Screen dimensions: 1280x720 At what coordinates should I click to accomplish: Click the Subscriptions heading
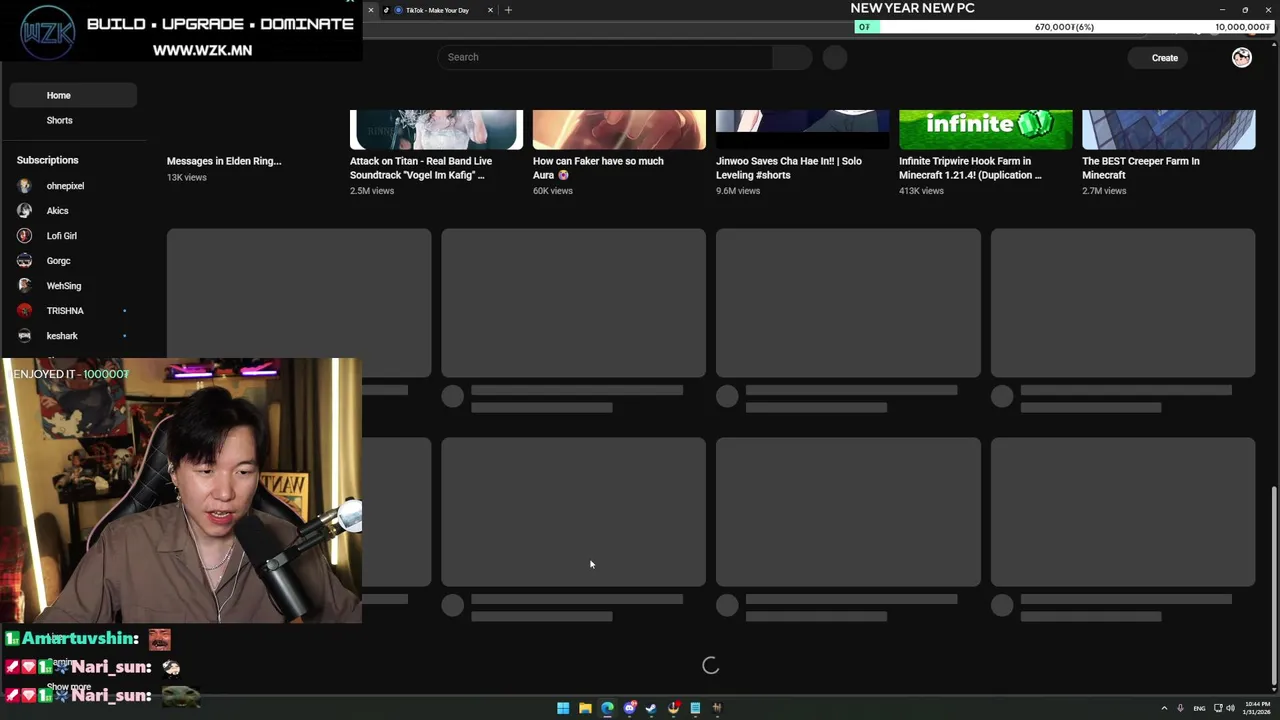(x=47, y=160)
